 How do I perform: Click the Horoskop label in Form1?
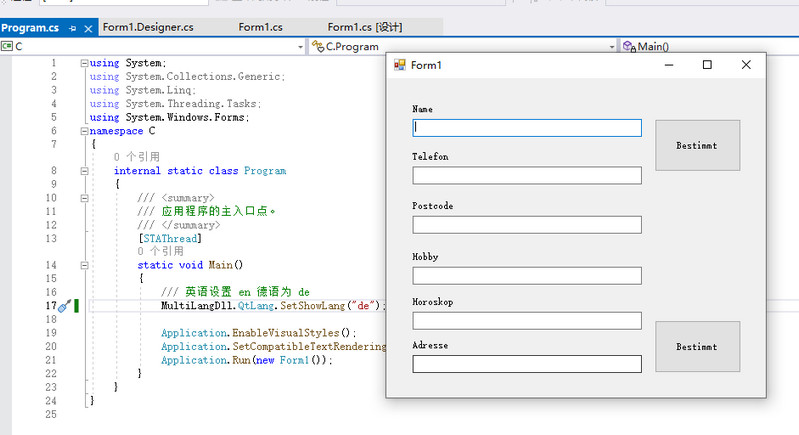click(x=433, y=302)
